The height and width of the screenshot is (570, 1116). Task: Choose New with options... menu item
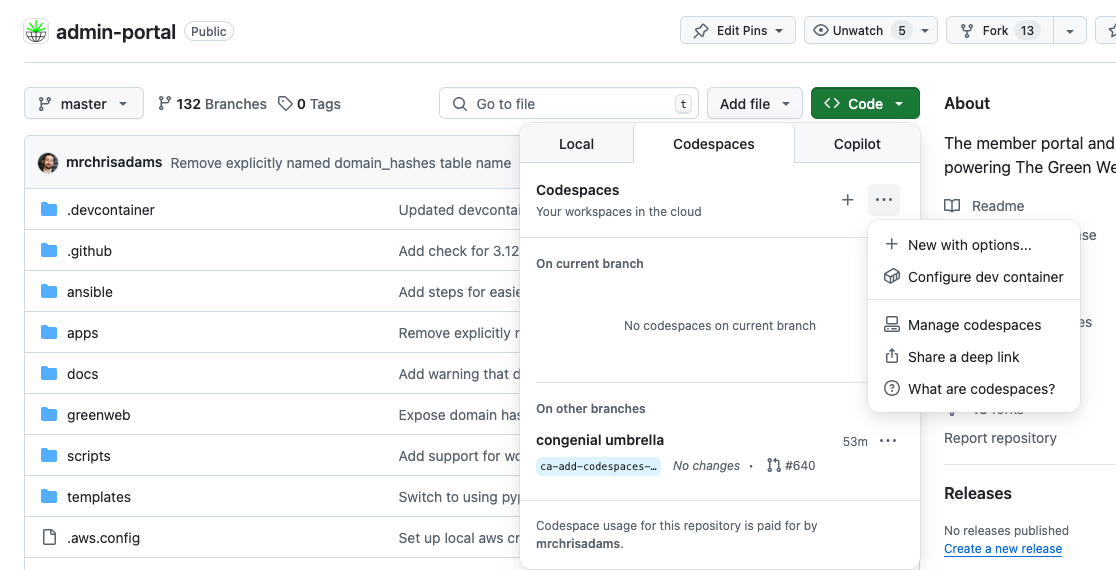[x=974, y=245]
